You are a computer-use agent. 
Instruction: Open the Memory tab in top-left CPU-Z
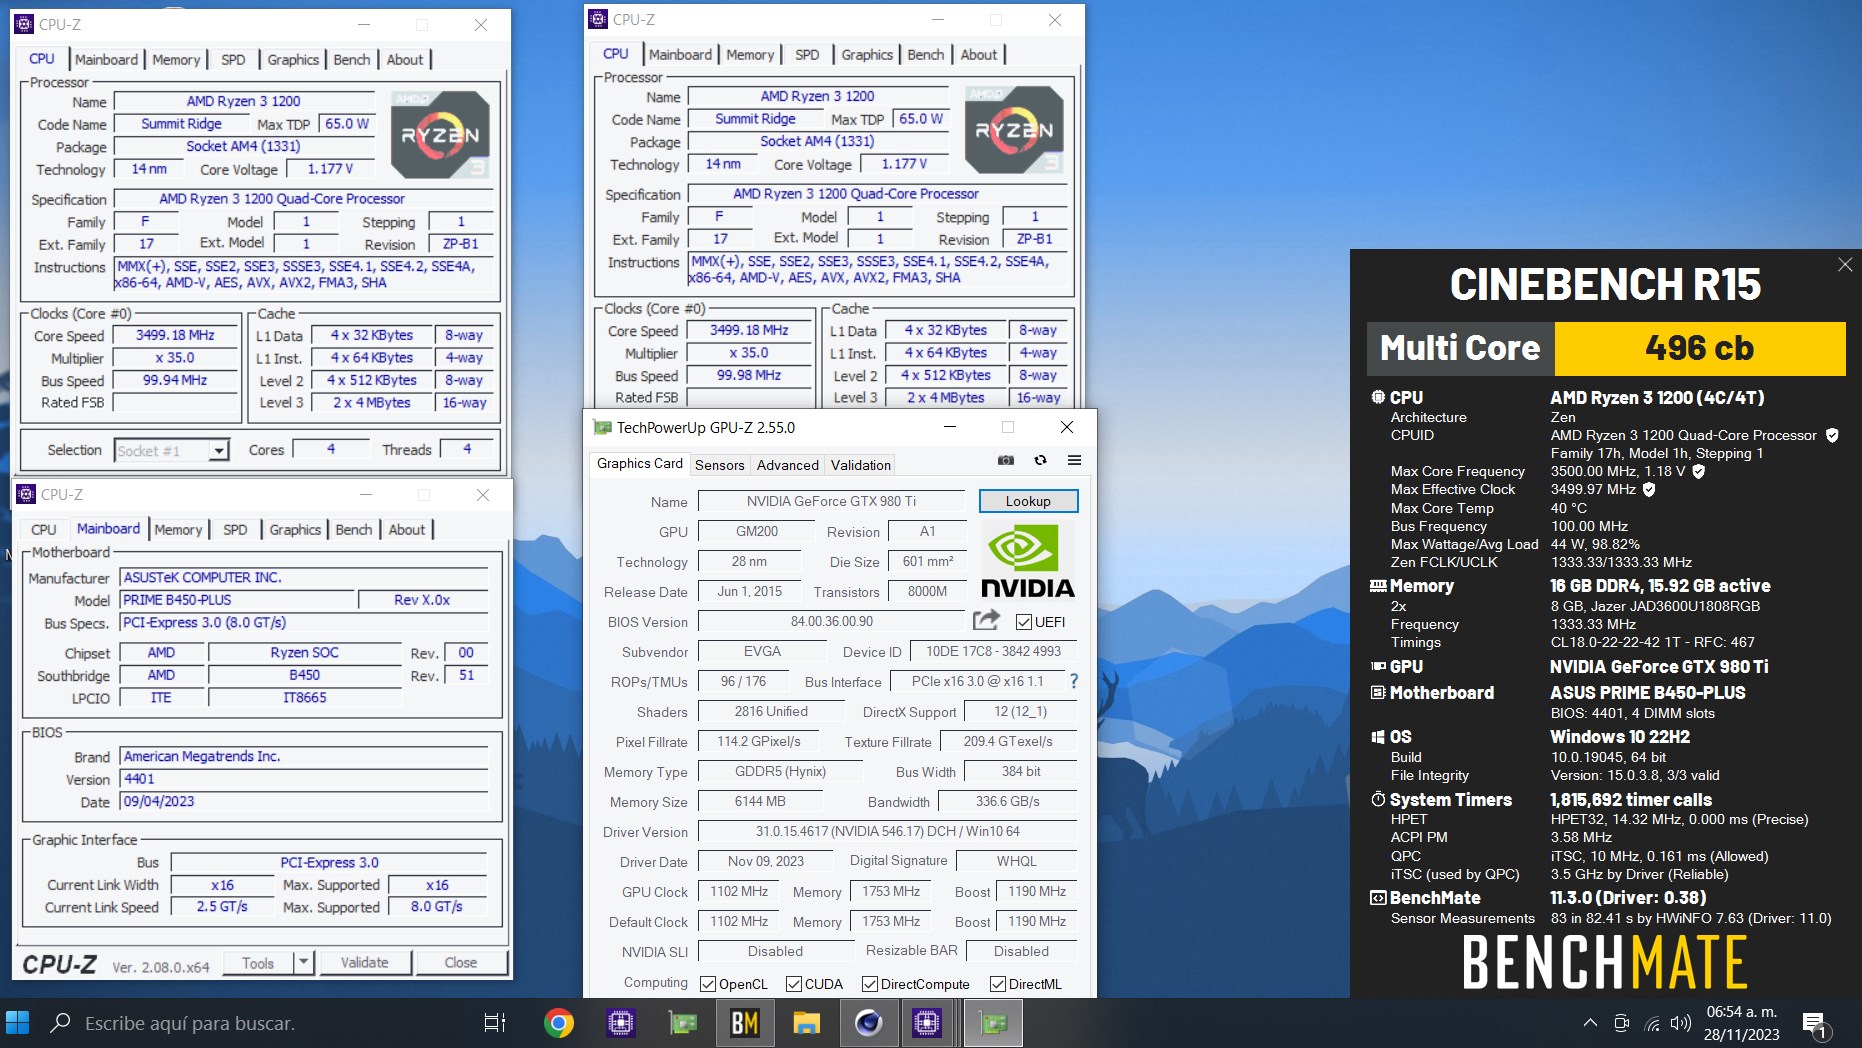point(176,60)
